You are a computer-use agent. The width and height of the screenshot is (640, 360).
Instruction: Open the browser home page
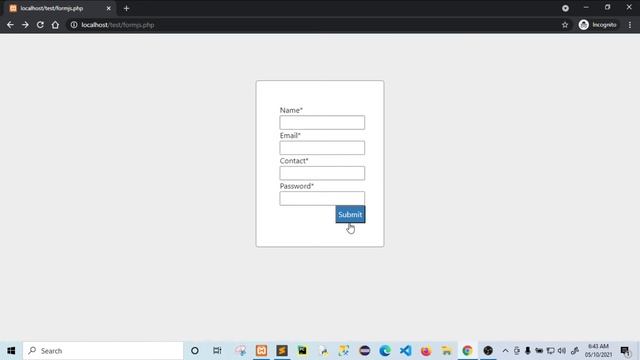tap(55, 25)
